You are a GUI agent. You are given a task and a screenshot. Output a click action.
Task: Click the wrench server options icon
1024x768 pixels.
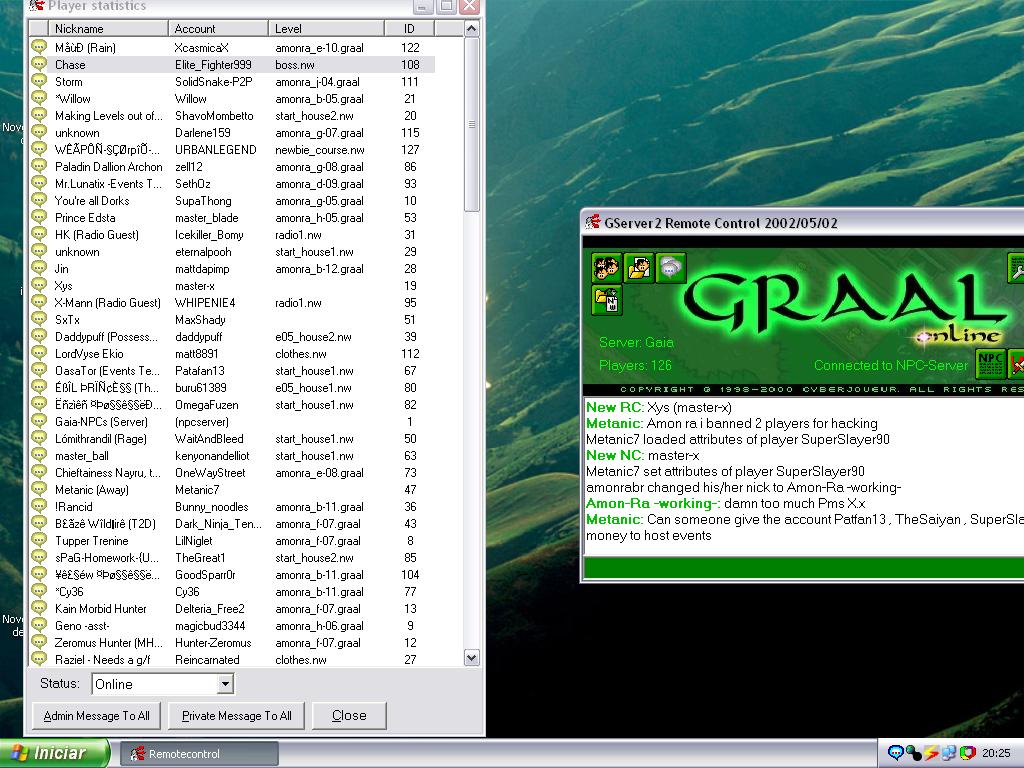pos(1016,268)
